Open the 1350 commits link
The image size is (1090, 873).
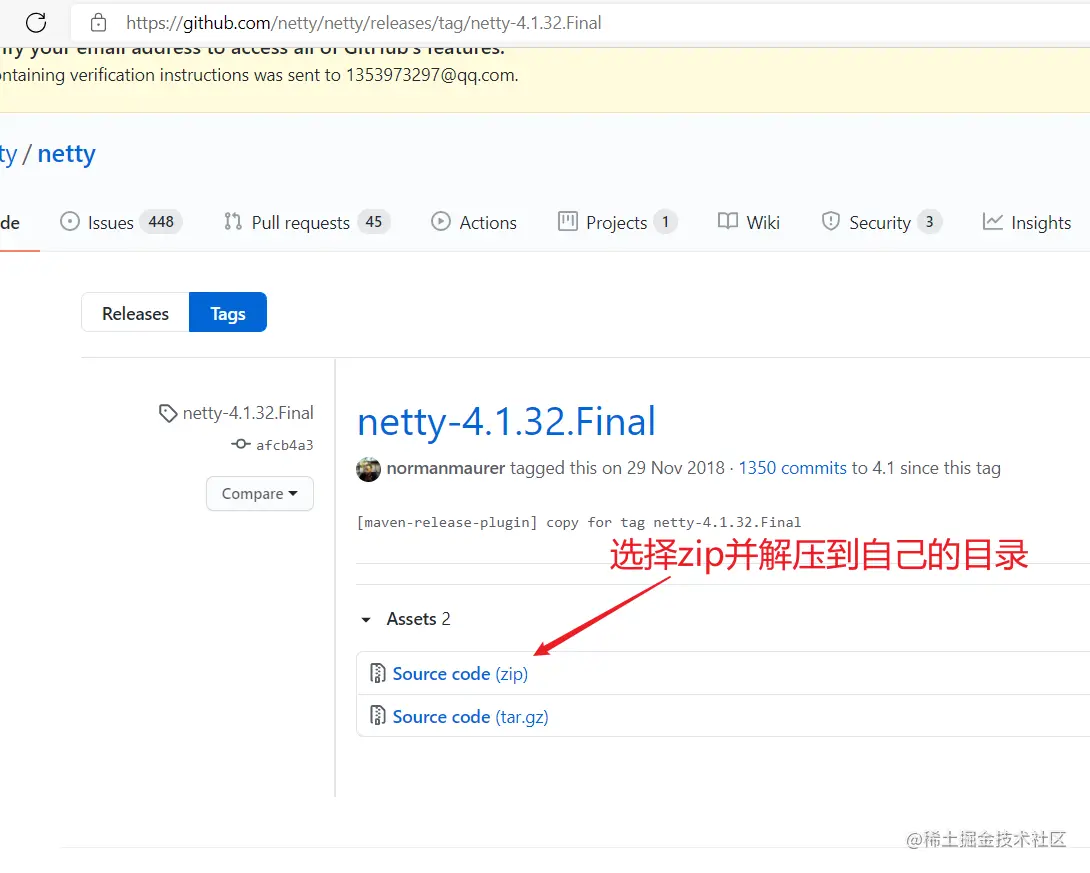[792, 467]
